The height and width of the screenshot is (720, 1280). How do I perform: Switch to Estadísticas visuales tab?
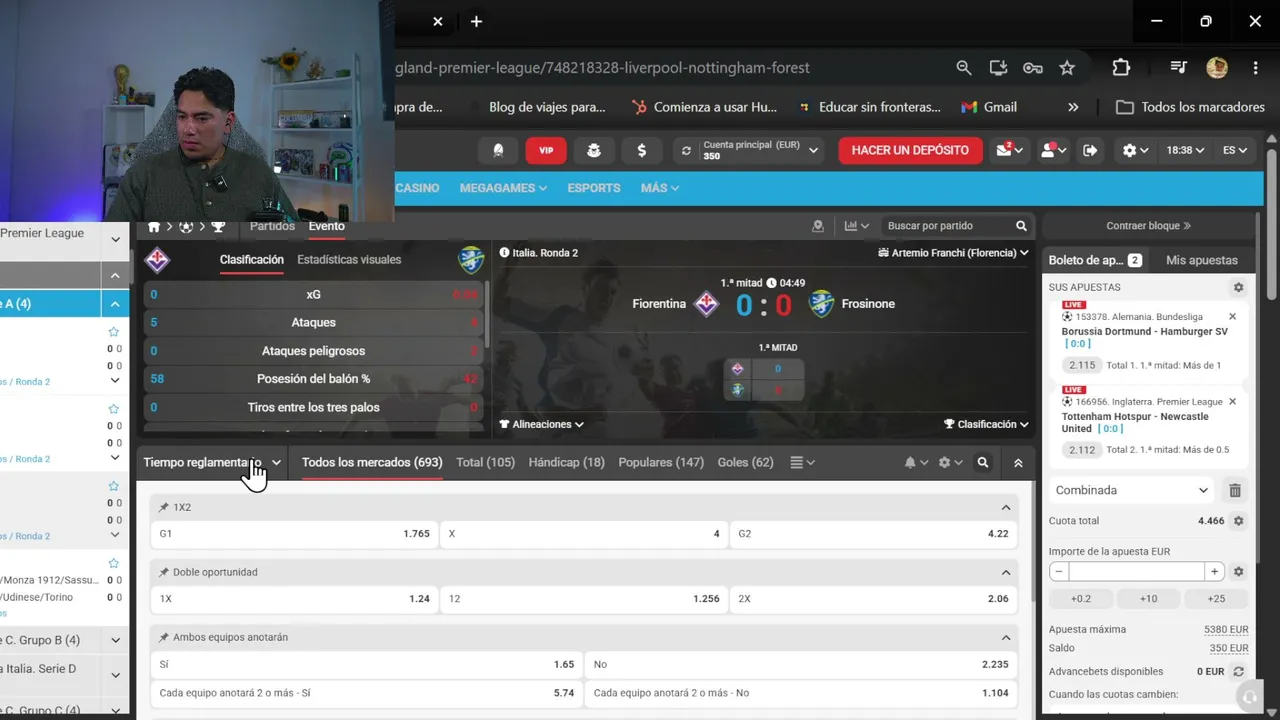pyautogui.click(x=349, y=259)
